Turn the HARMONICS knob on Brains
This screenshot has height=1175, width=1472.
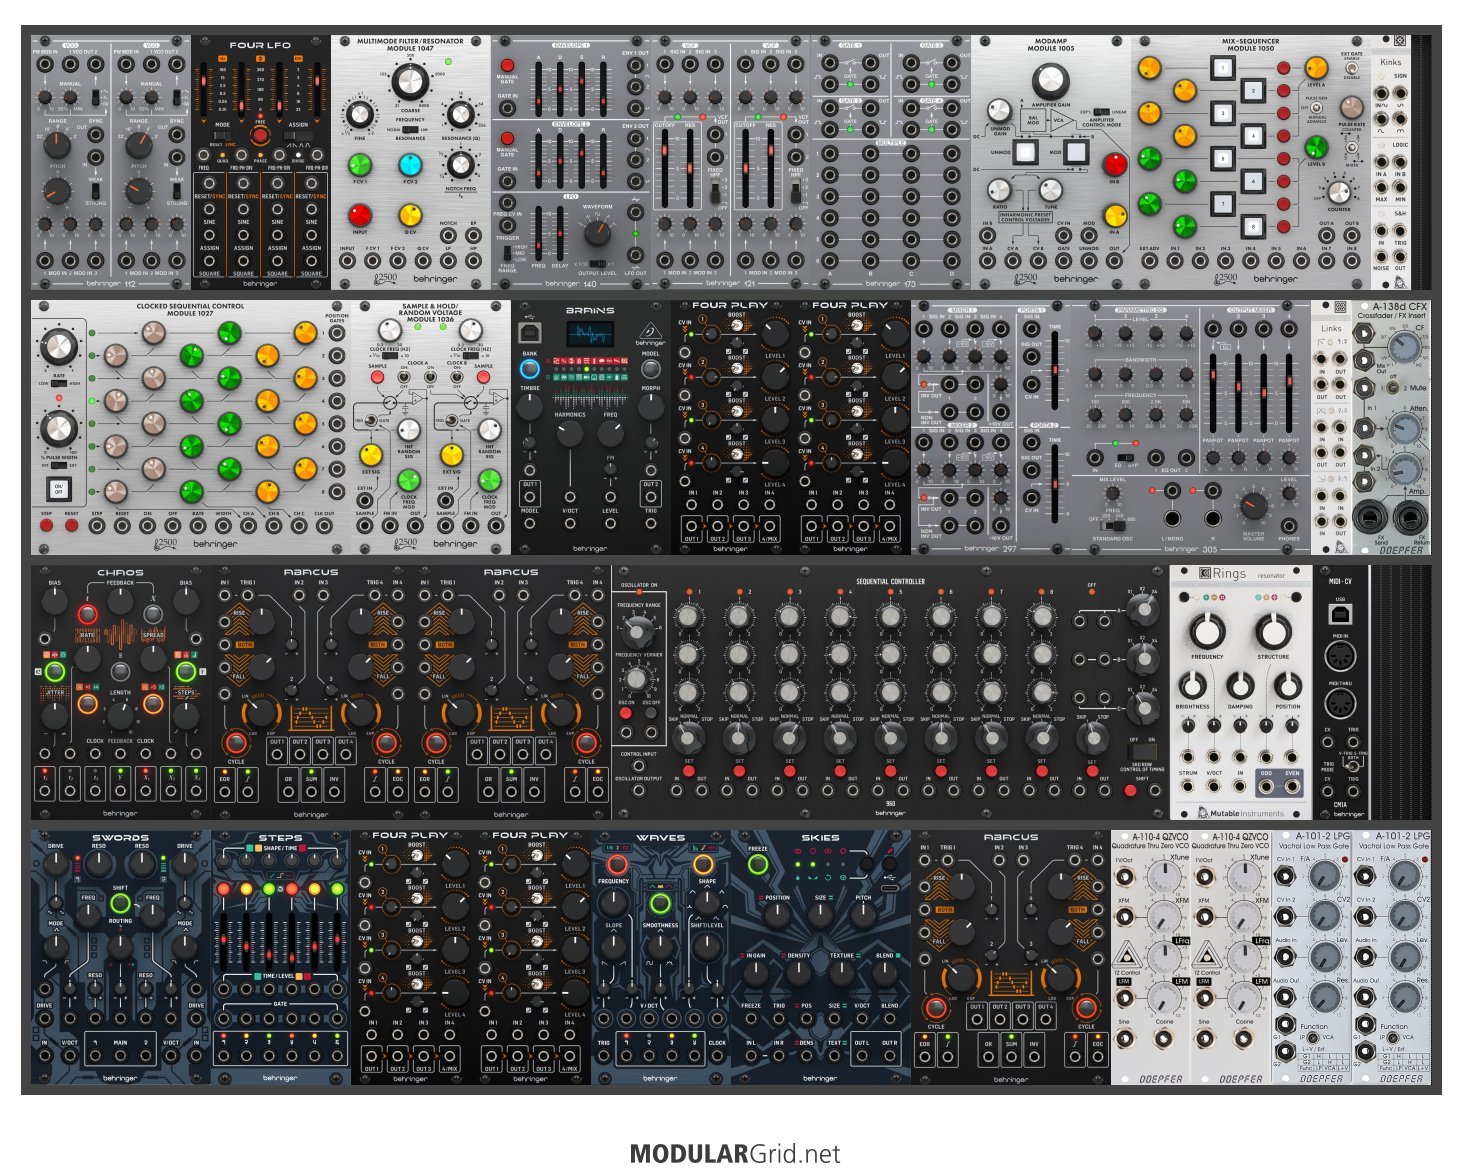click(x=569, y=433)
